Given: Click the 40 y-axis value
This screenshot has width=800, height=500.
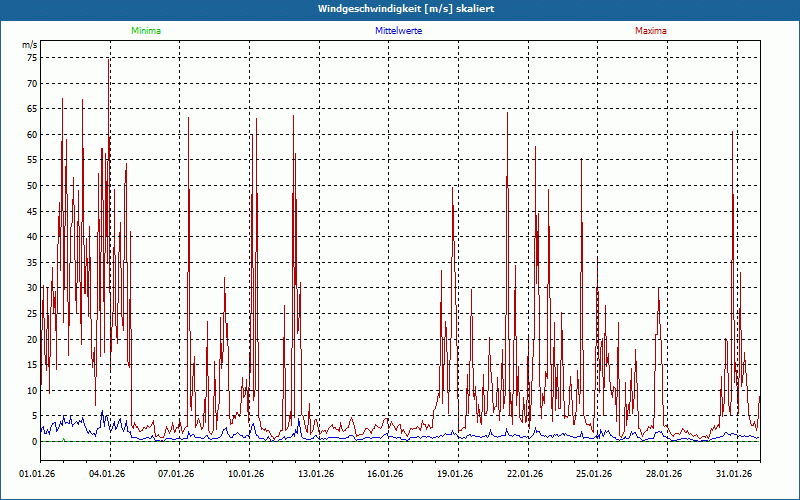Looking at the screenshot, I should pos(32,237).
